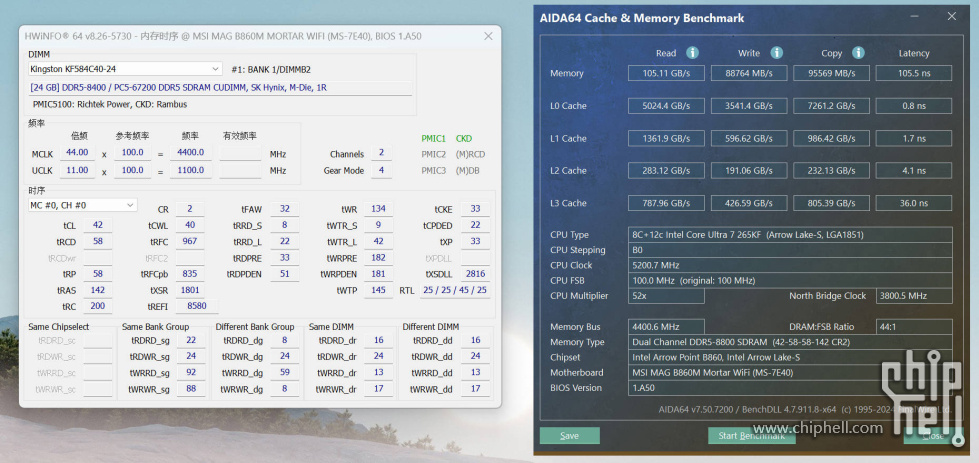Screen dimensions: 979x463
Task: Click the tRCD value 58
Action: tap(98, 241)
